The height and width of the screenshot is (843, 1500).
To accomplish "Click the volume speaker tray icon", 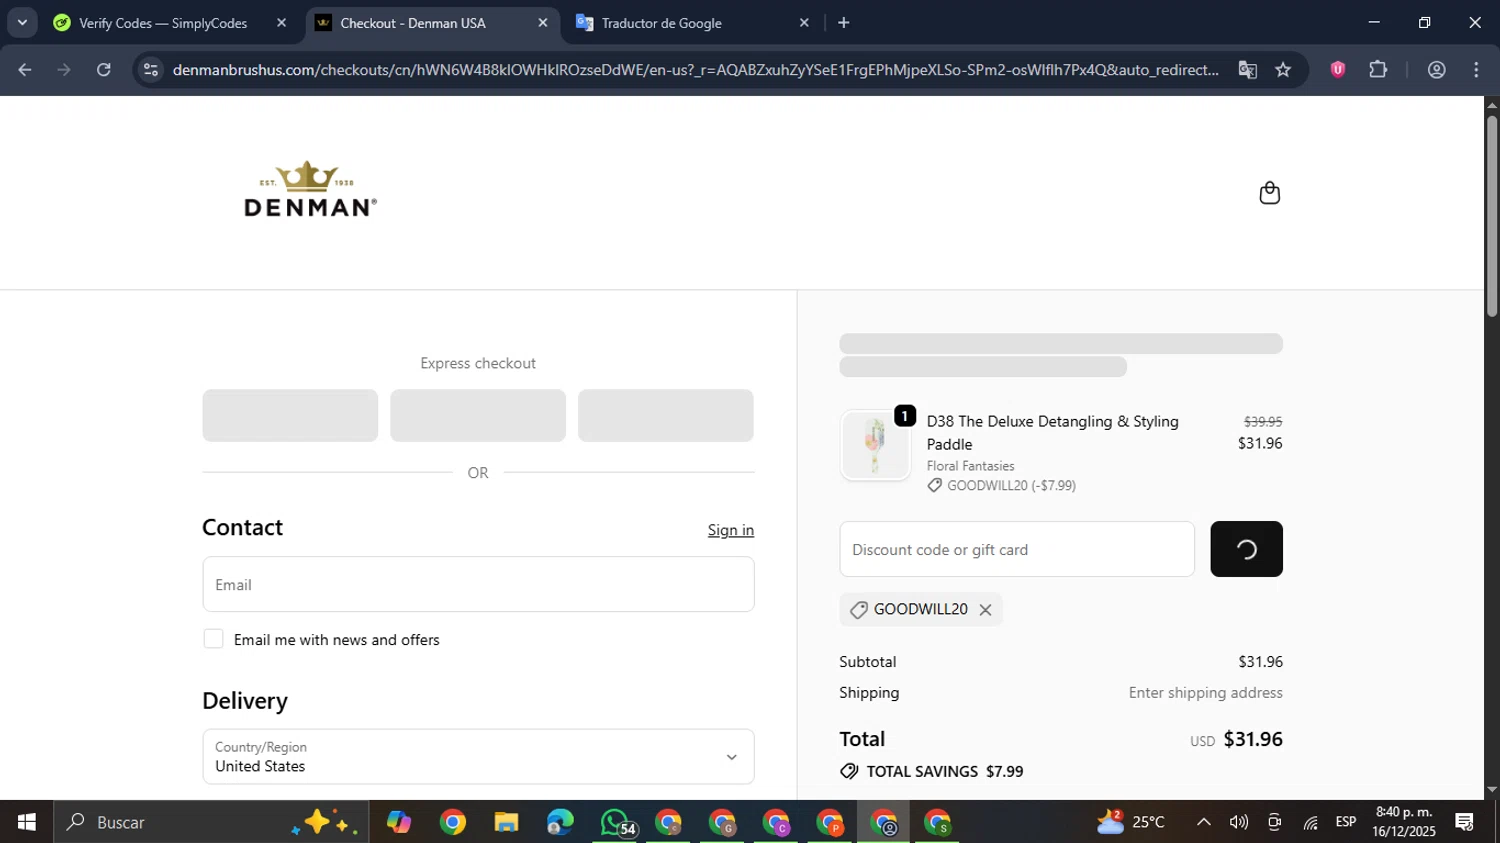I will coord(1239,822).
